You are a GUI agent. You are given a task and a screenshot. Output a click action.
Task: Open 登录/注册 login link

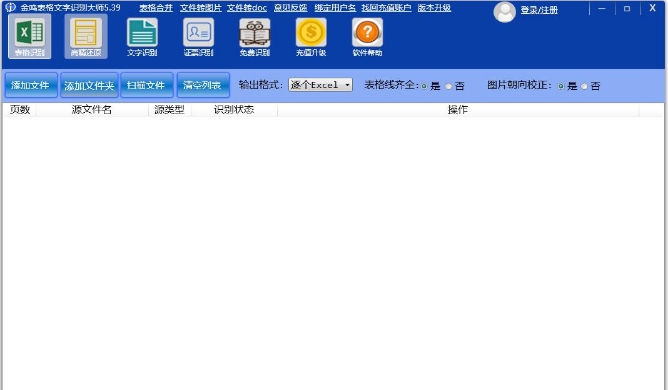(x=539, y=10)
